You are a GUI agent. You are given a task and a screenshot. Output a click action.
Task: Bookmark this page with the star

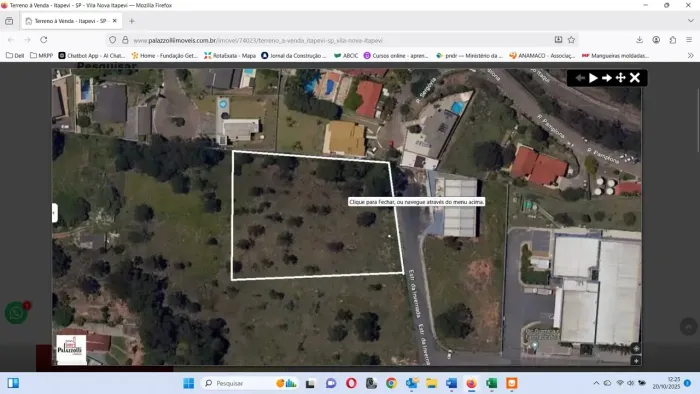pyautogui.click(x=571, y=40)
